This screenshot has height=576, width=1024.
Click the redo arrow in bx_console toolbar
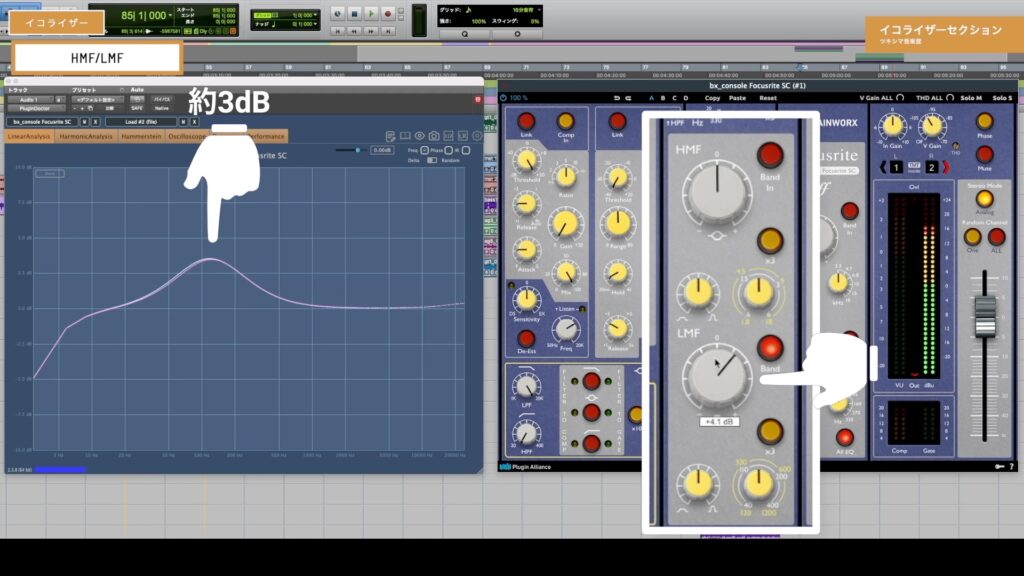(x=628, y=98)
